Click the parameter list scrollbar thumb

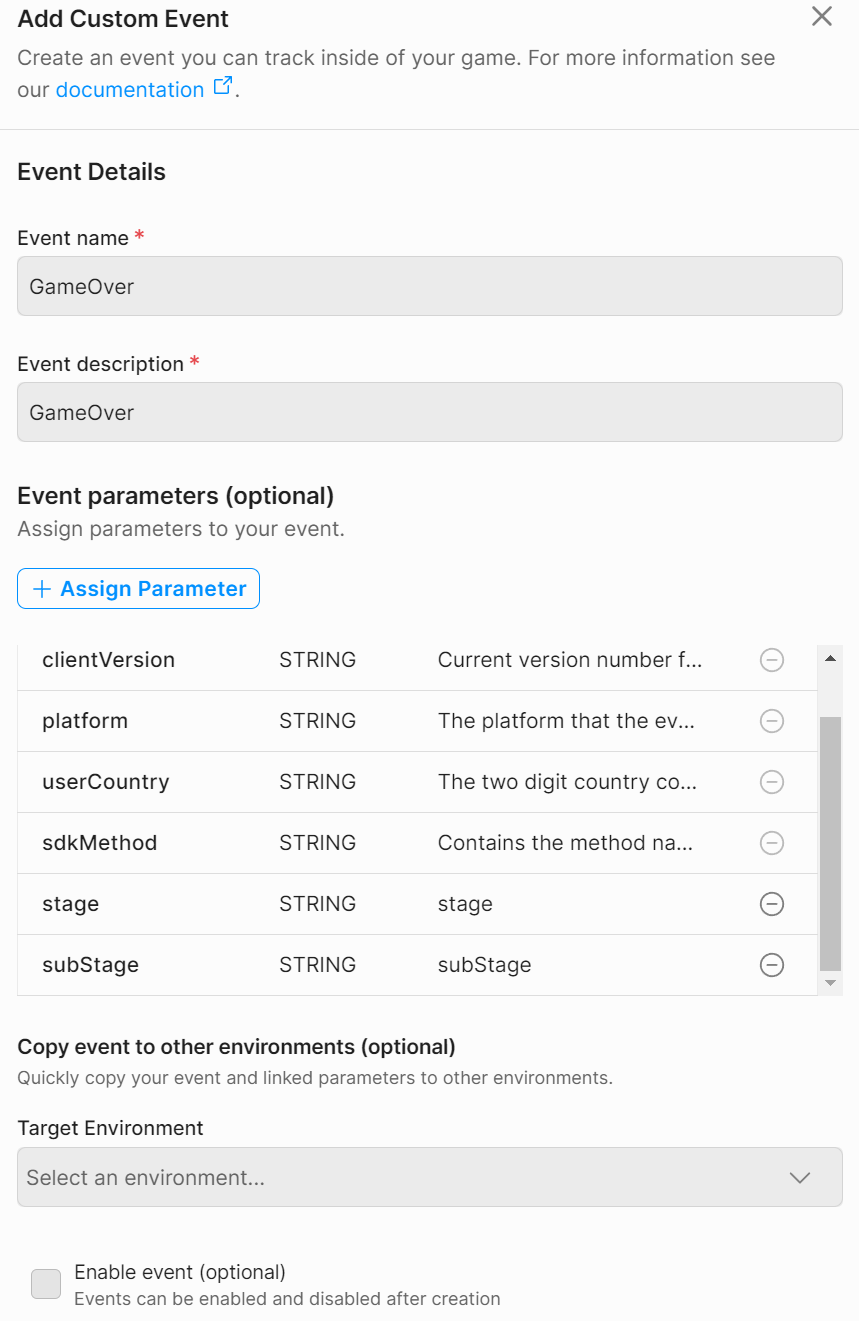click(830, 843)
